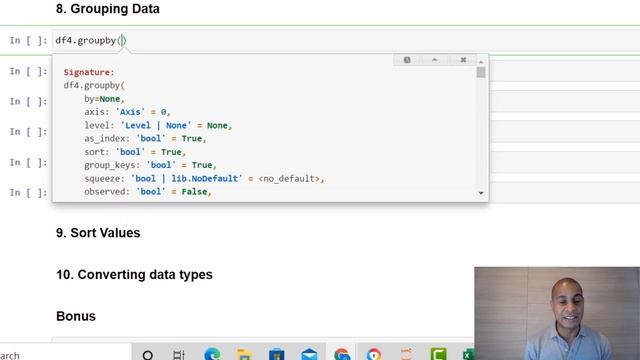Viewport: 640px width, 360px height.
Task: Open Task View from the taskbar
Action: (x=179, y=355)
